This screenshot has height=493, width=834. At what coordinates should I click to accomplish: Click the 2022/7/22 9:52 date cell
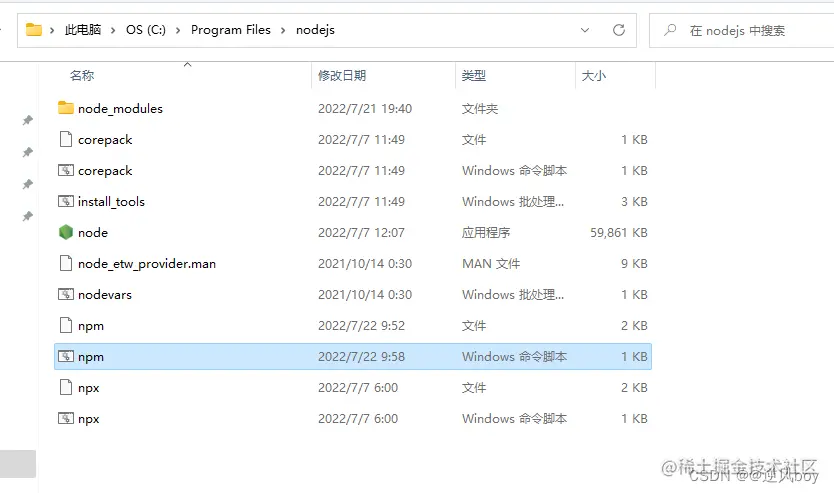[x=361, y=325]
